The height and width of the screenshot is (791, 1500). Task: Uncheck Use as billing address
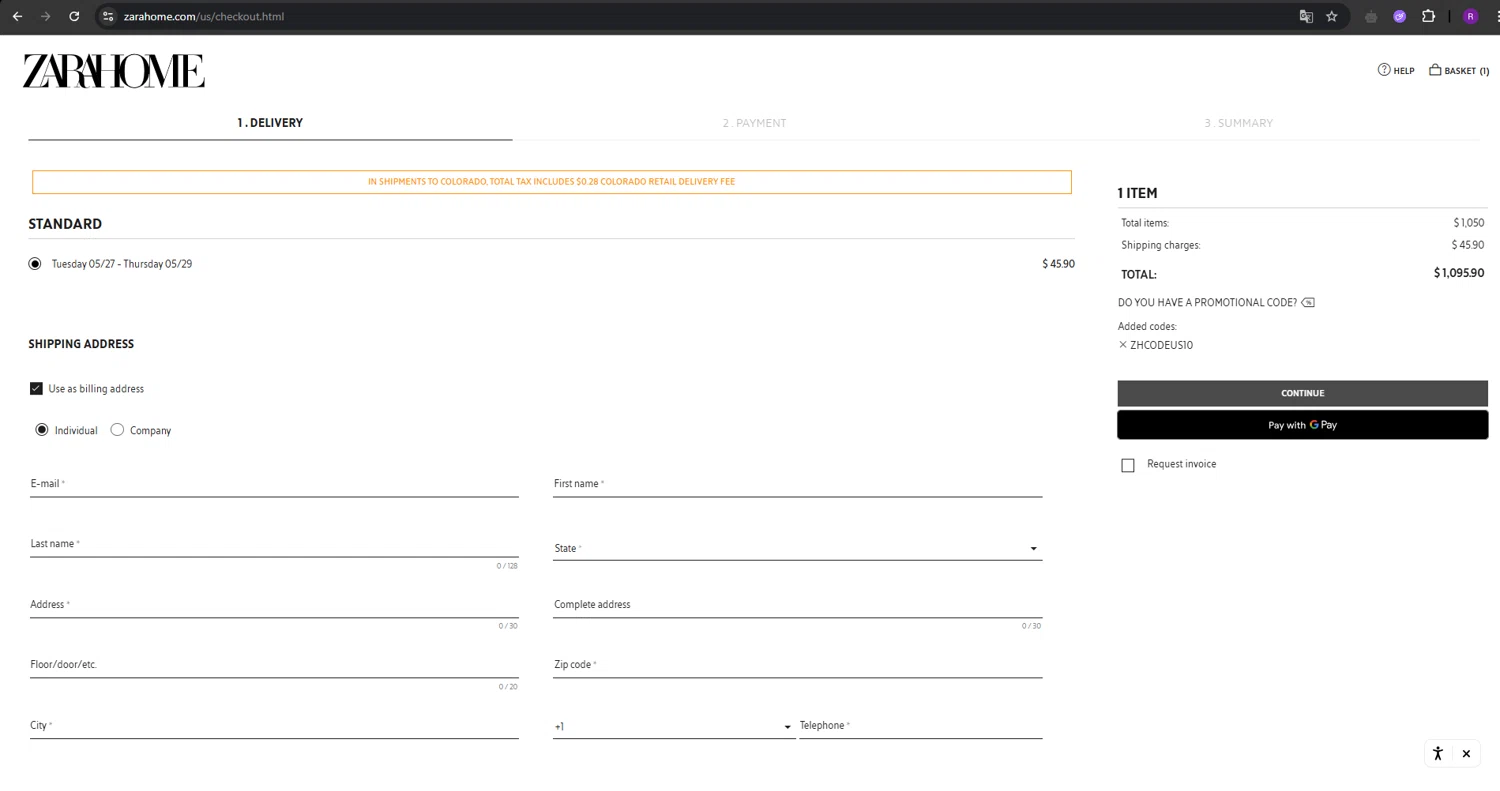(36, 389)
